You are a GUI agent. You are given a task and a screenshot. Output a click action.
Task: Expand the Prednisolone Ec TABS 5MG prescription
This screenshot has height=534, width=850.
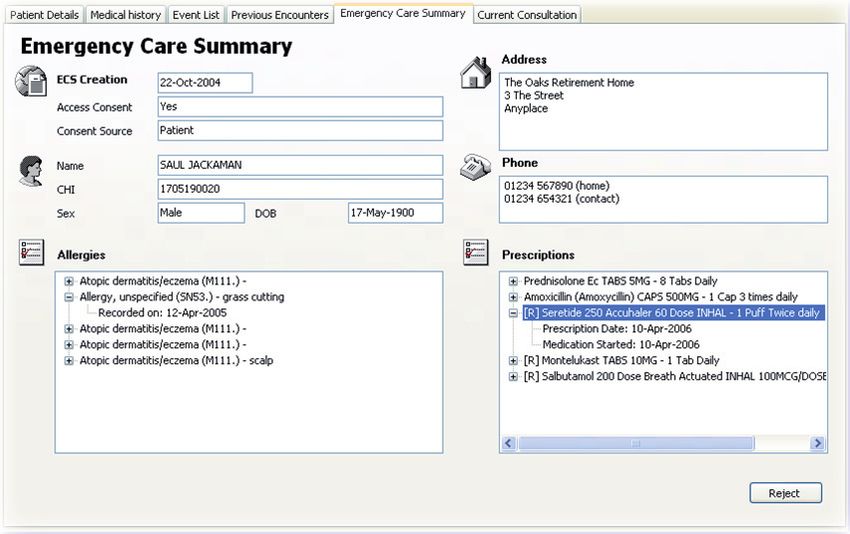[x=513, y=281]
